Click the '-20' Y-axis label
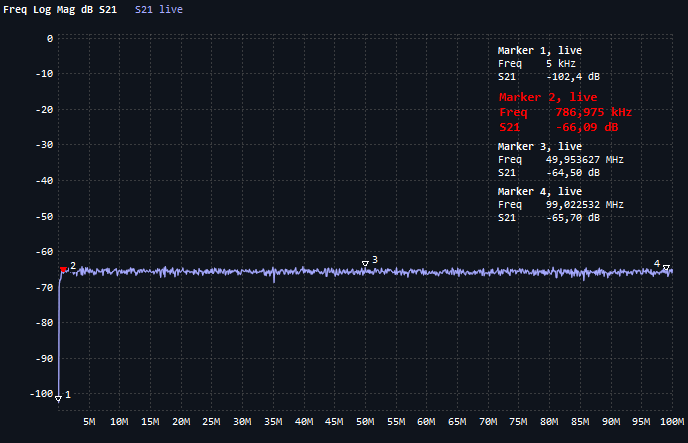This screenshot has height=443, width=688. point(44,110)
